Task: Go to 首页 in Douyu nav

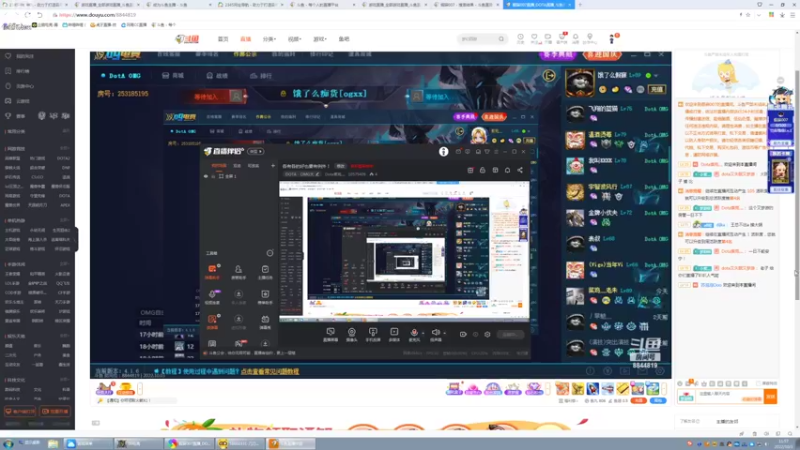Action: point(223,39)
